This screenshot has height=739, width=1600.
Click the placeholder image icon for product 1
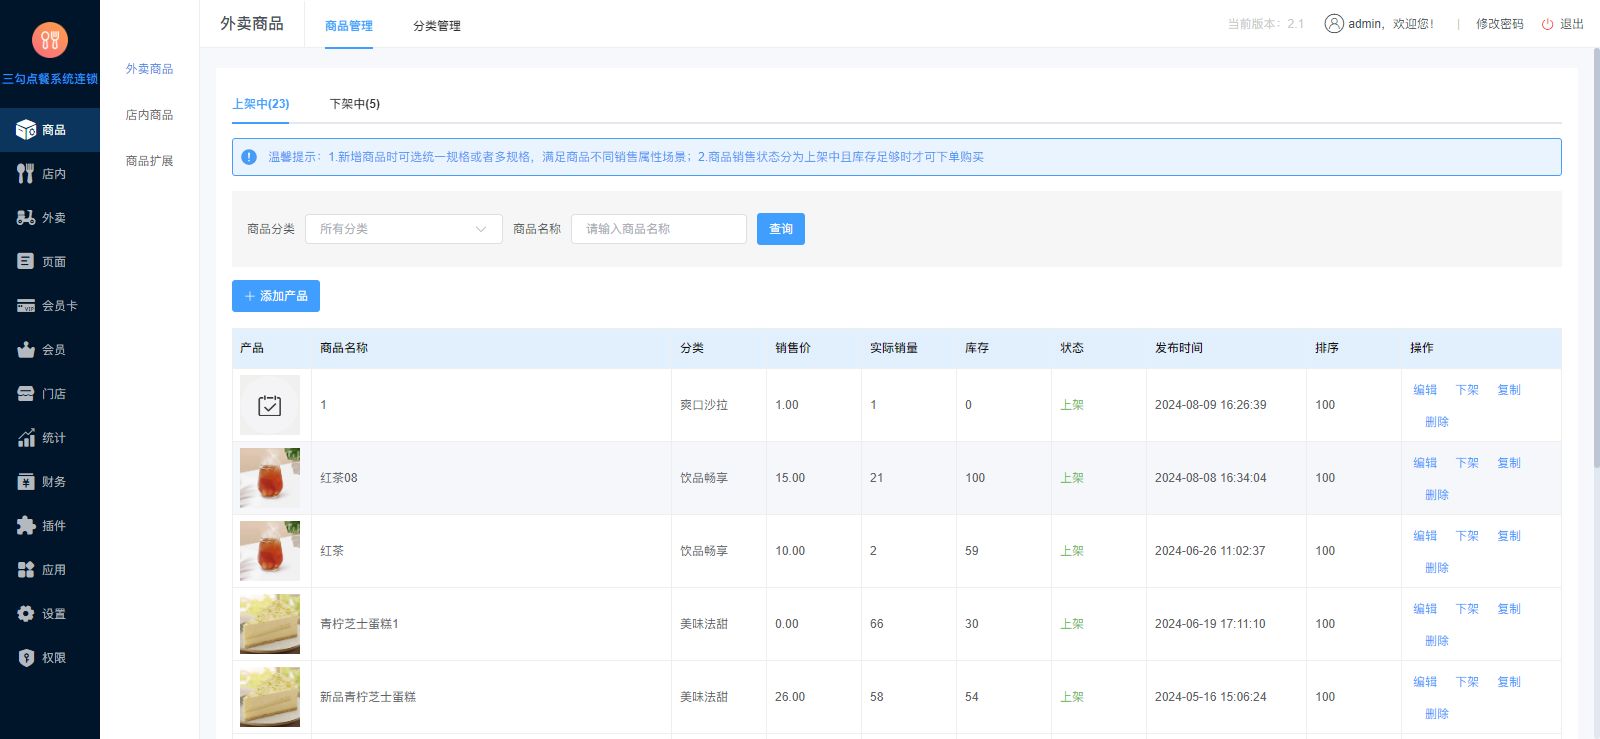[x=270, y=405]
